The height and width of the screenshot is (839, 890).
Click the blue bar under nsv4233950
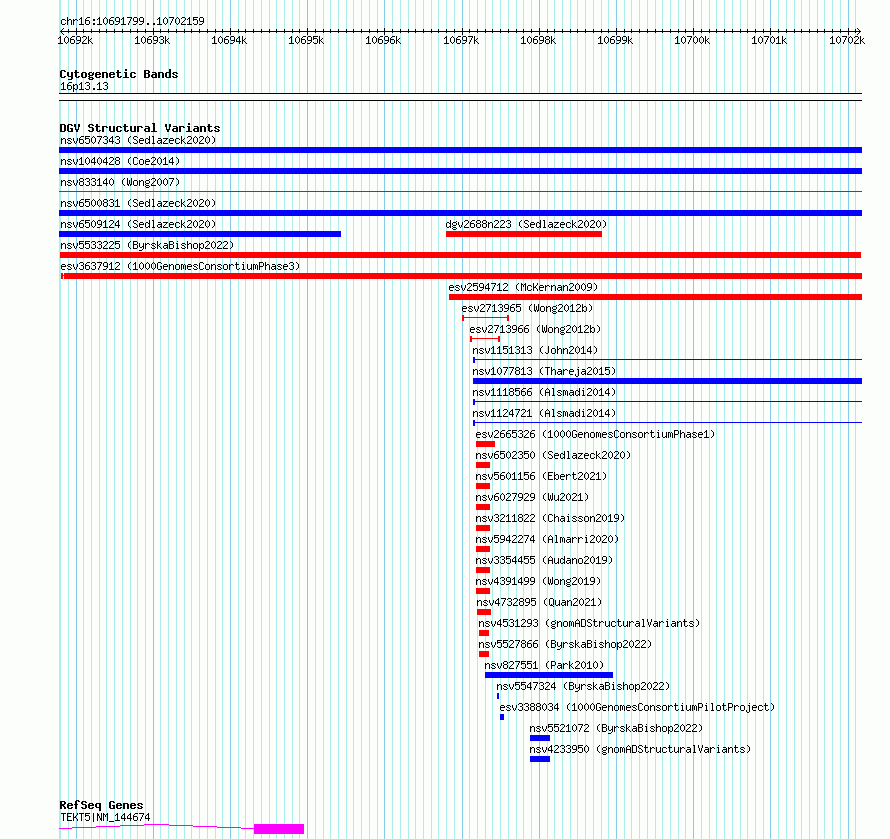540,759
